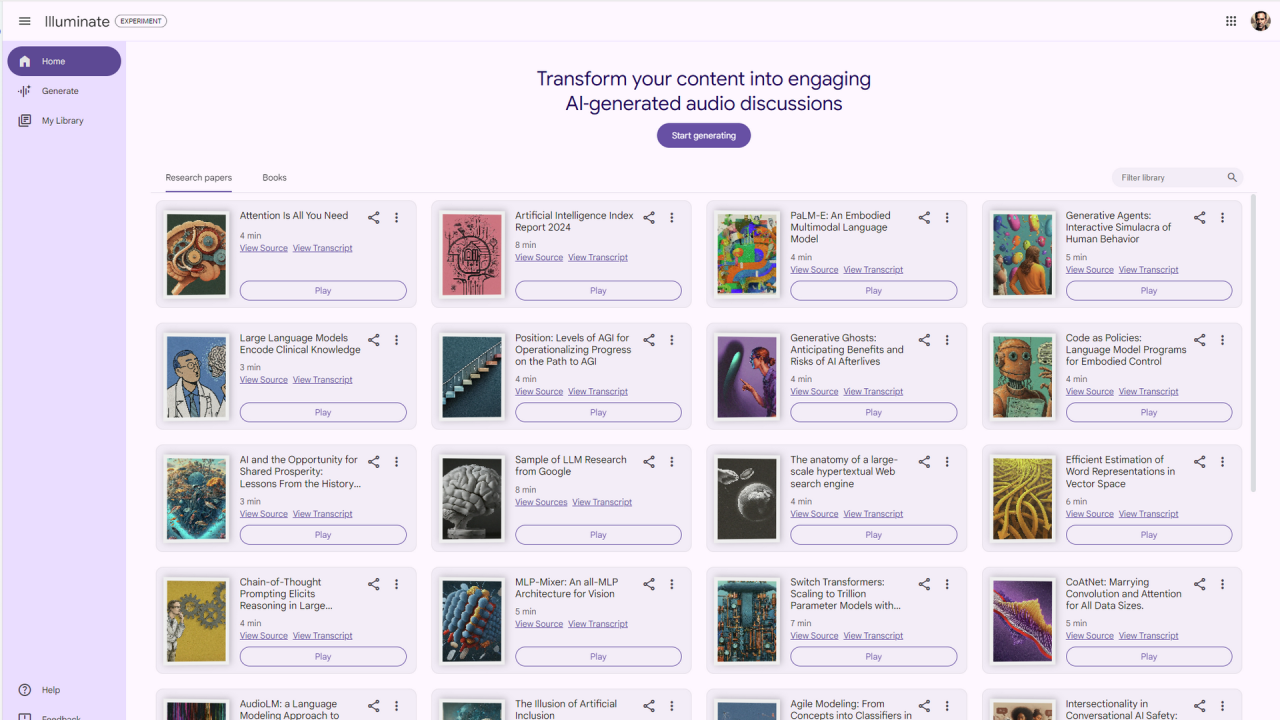Viewport: 1280px width, 720px height.
Task: Open more options for MLP-Mixer card
Action: click(x=672, y=584)
